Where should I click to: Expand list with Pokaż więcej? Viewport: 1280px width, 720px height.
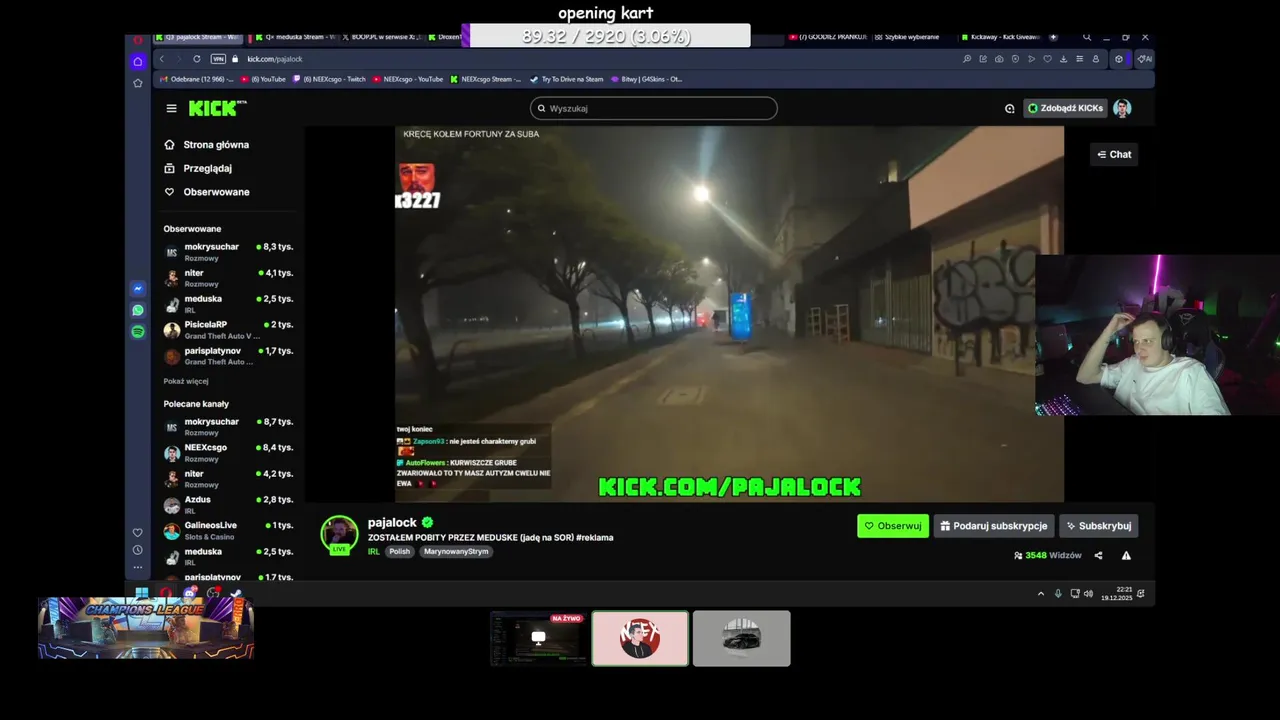(x=186, y=381)
